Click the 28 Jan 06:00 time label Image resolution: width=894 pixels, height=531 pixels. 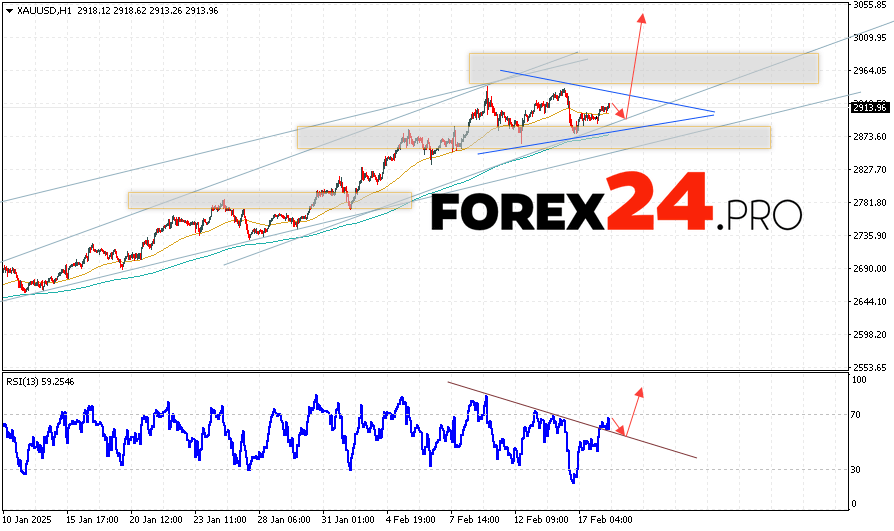[284, 520]
